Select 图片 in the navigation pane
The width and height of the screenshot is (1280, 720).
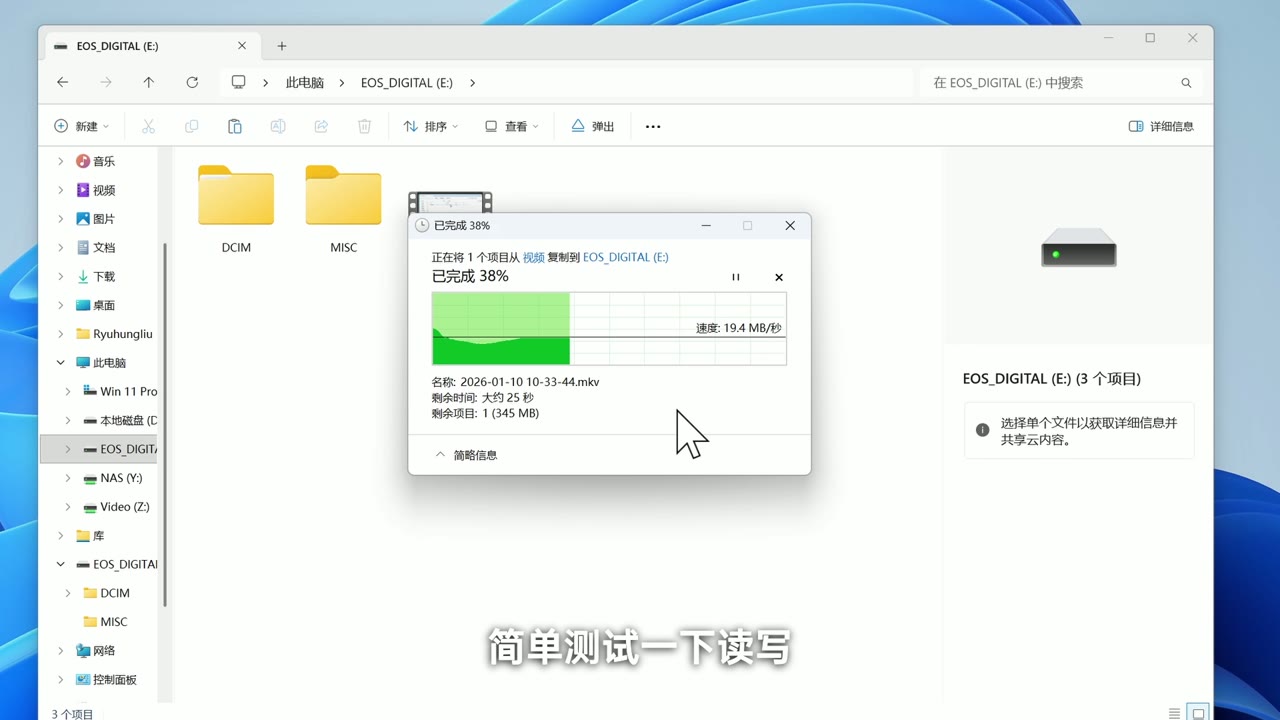pos(104,219)
